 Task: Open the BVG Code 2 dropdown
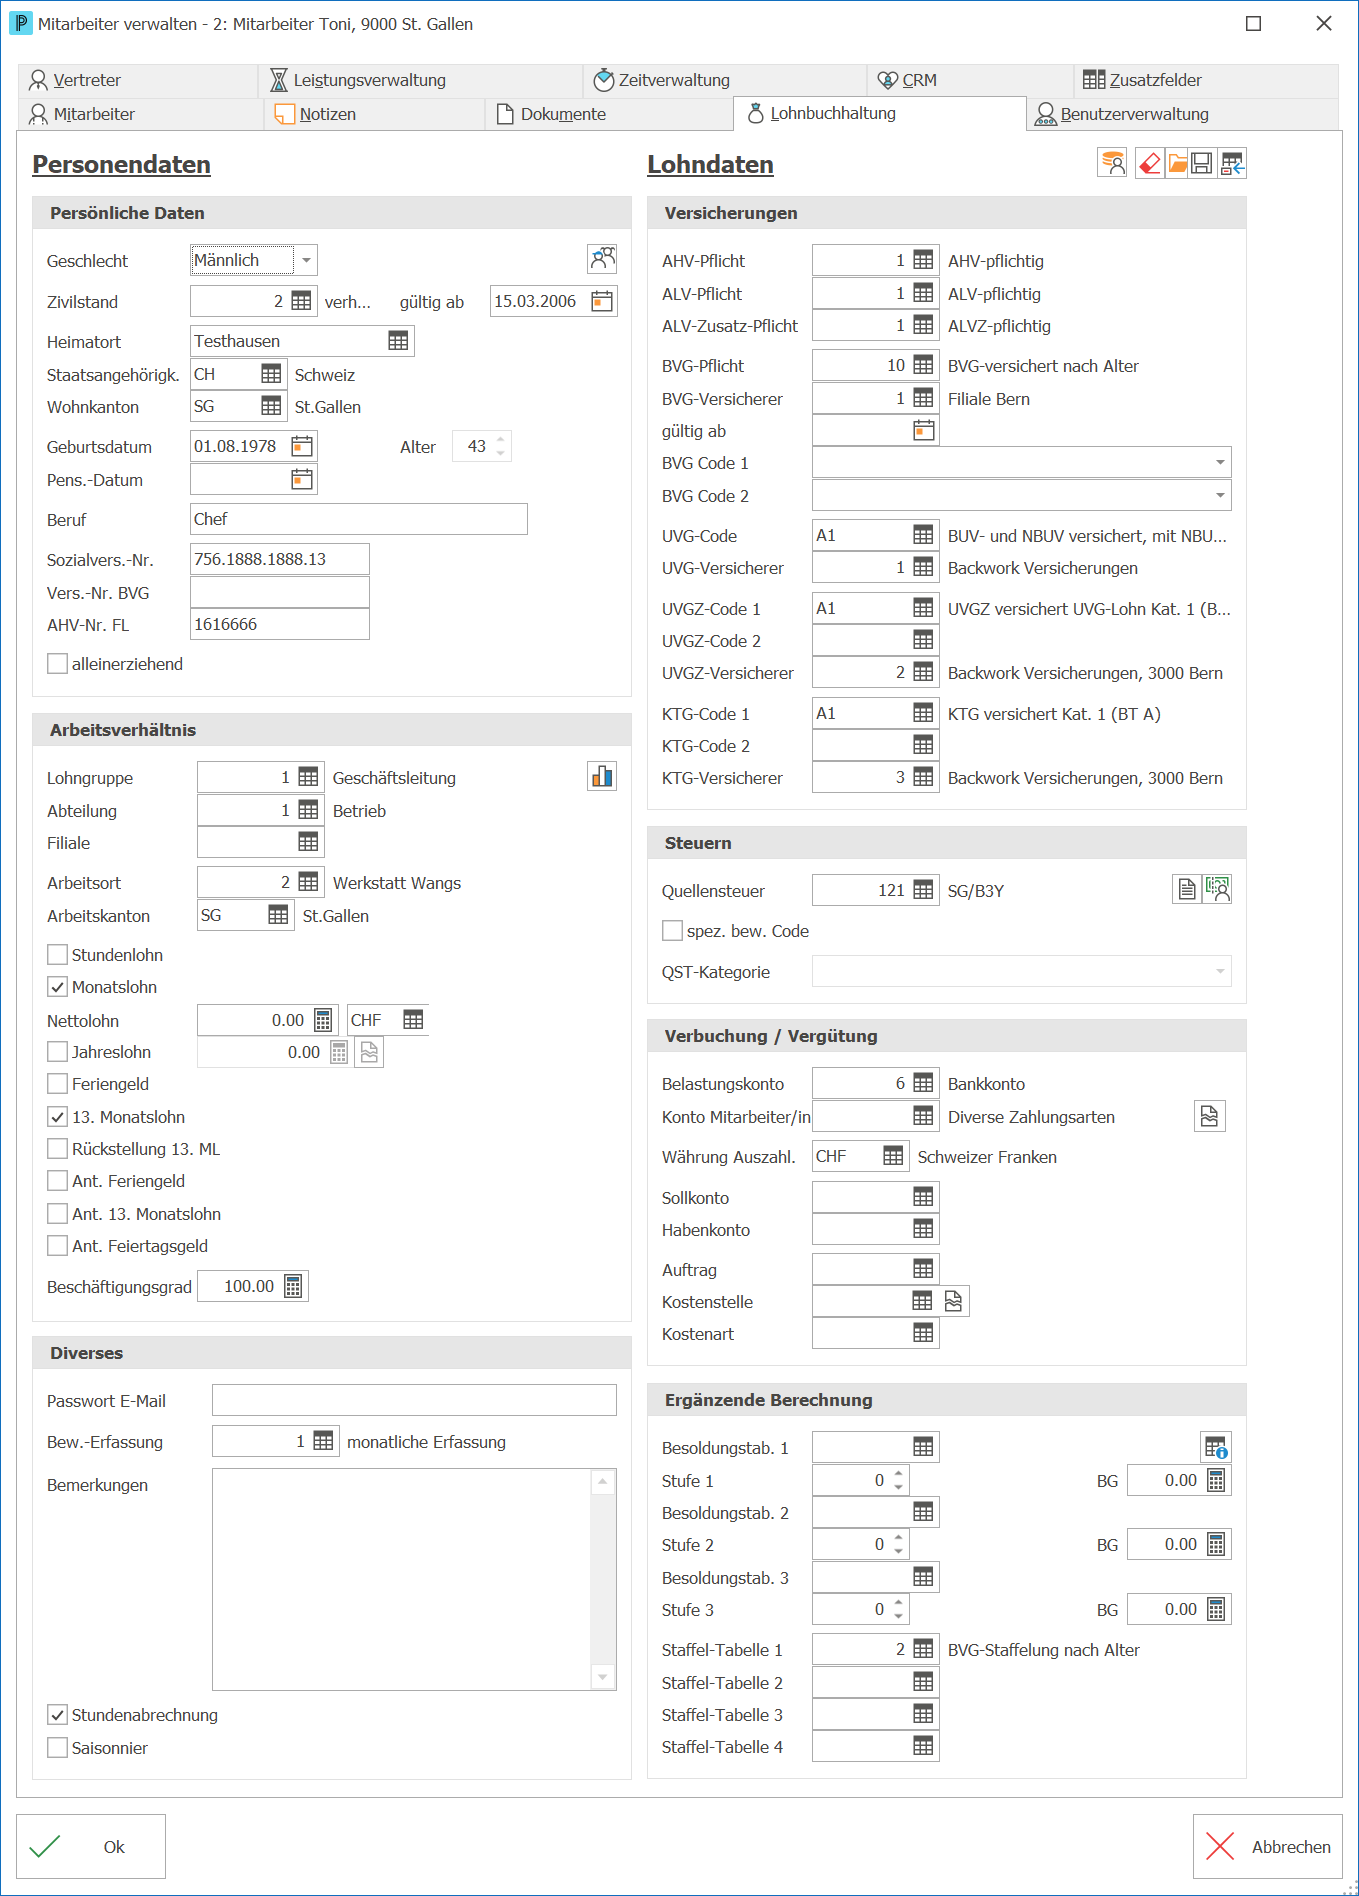(1220, 495)
